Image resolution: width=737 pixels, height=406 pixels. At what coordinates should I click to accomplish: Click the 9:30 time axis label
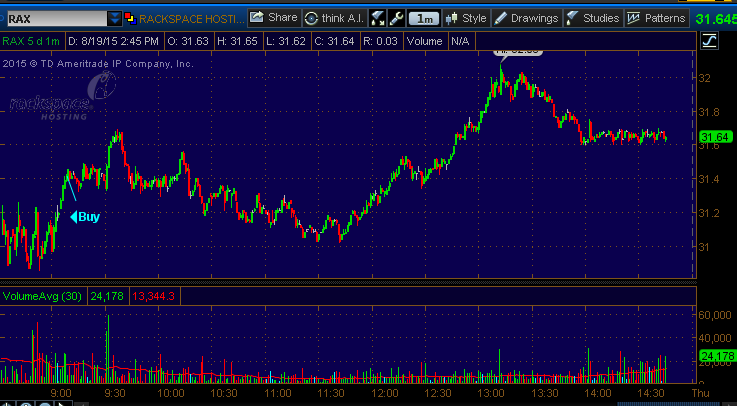click(114, 393)
